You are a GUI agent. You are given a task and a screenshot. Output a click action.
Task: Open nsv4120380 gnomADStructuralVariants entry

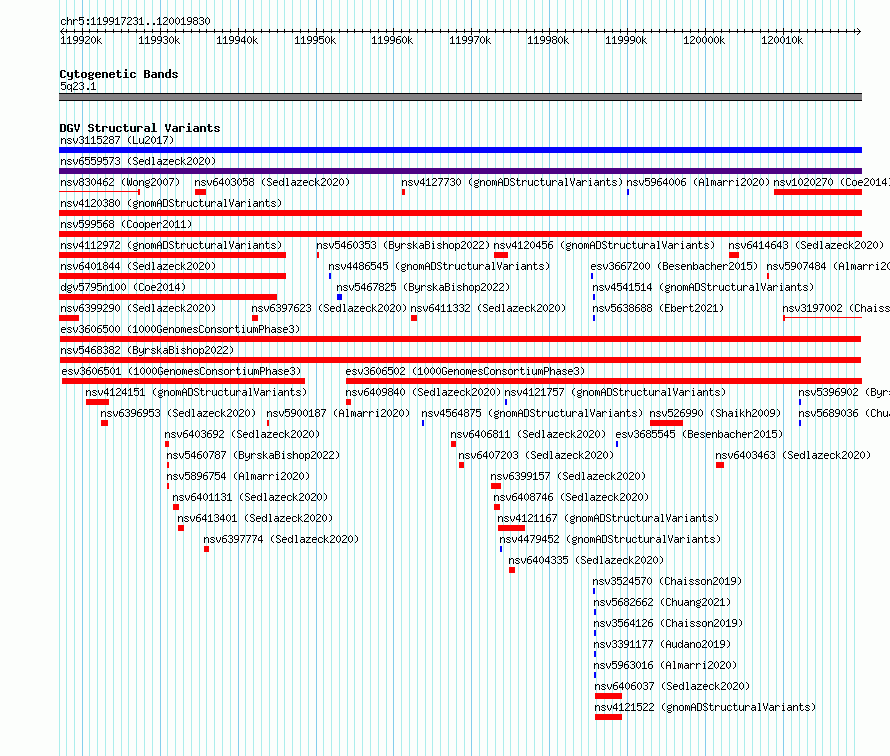171,203
